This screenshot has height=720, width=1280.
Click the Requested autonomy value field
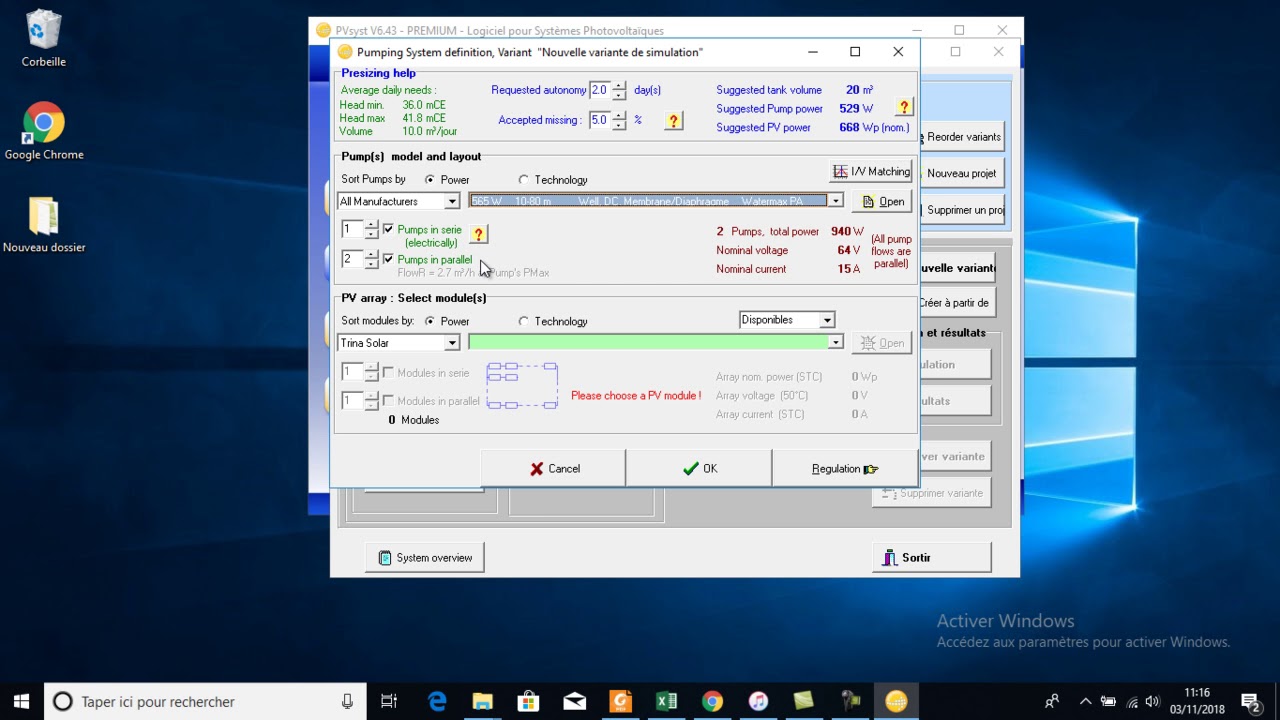coord(600,90)
